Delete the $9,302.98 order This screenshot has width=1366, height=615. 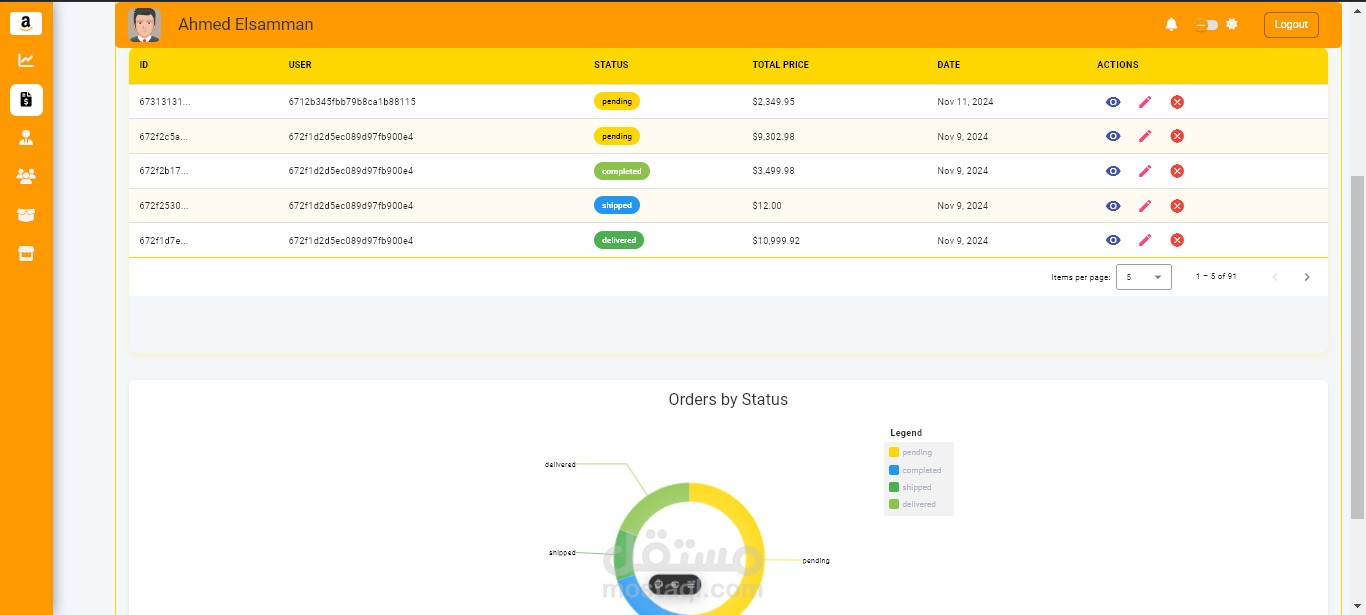(x=1177, y=136)
